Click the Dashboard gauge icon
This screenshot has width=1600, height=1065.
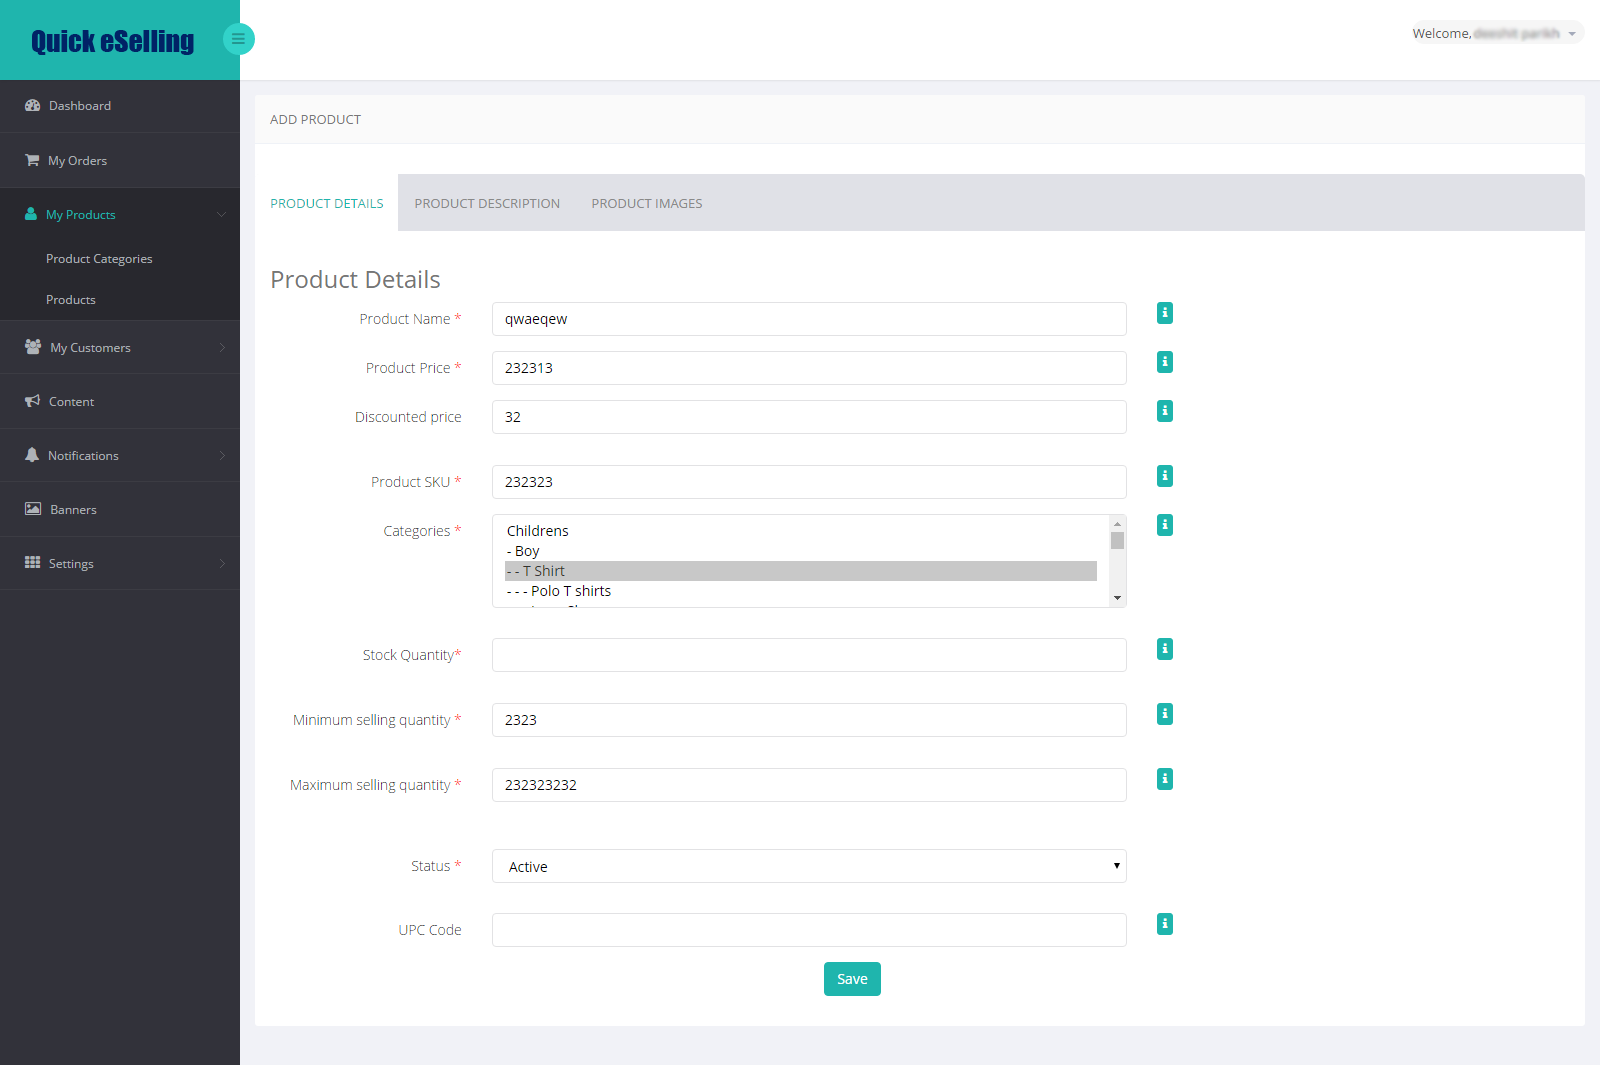pyautogui.click(x=33, y=105)
